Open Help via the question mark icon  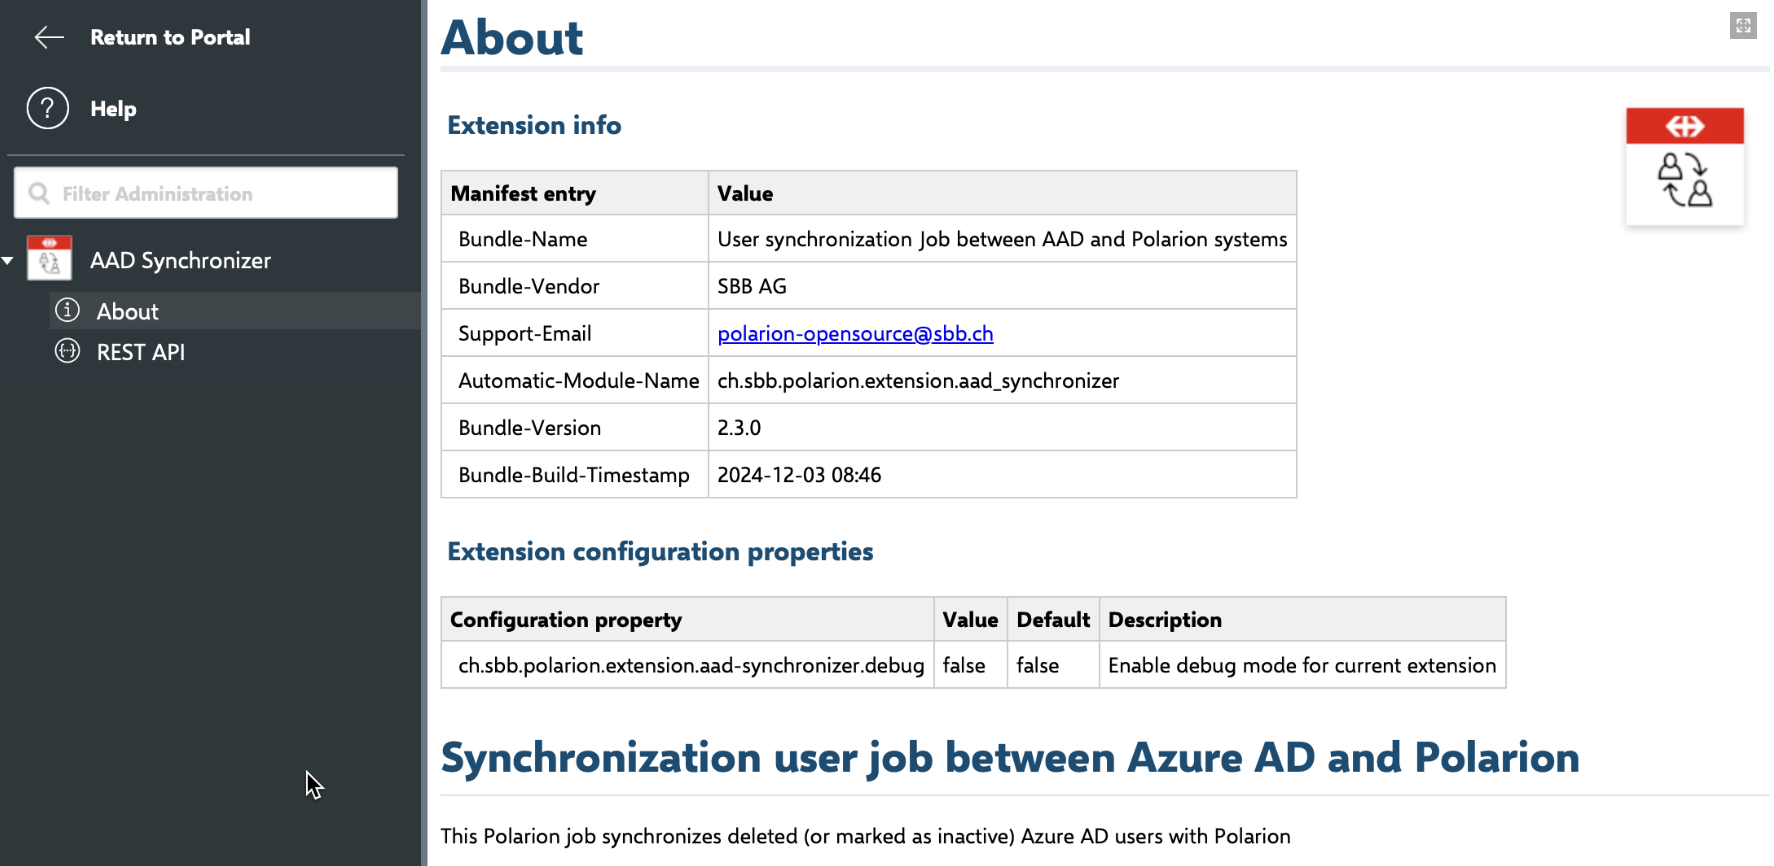point(48,108)
